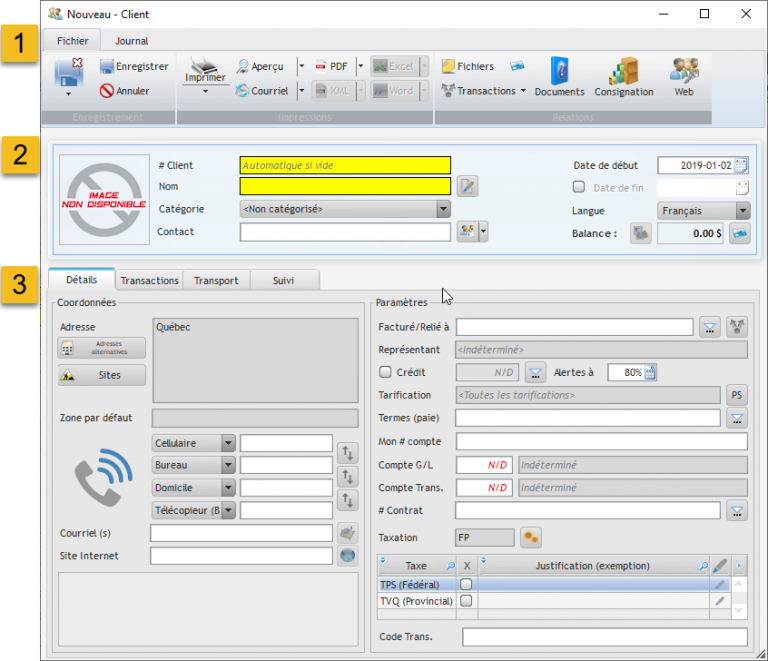This screenshot has width=768, height=661.
Task: Click the edit name pencil icon beside Nom
Action: coord(467,186)
